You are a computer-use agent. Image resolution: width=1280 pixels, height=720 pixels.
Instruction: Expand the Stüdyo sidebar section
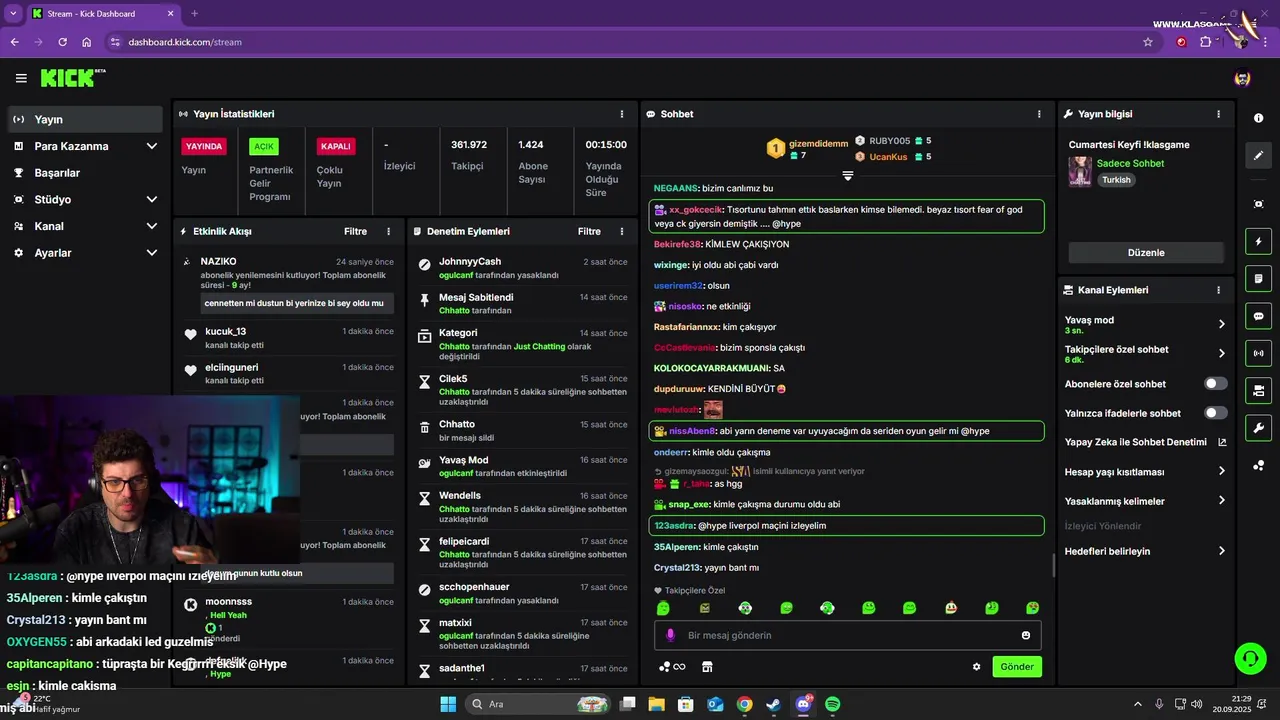click(152, 199)
